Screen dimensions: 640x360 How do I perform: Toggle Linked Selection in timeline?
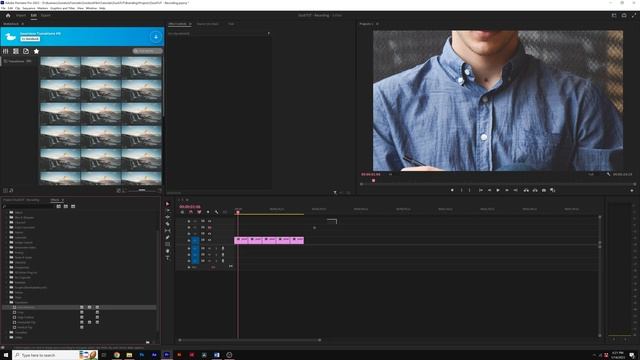tap(199, 212)
